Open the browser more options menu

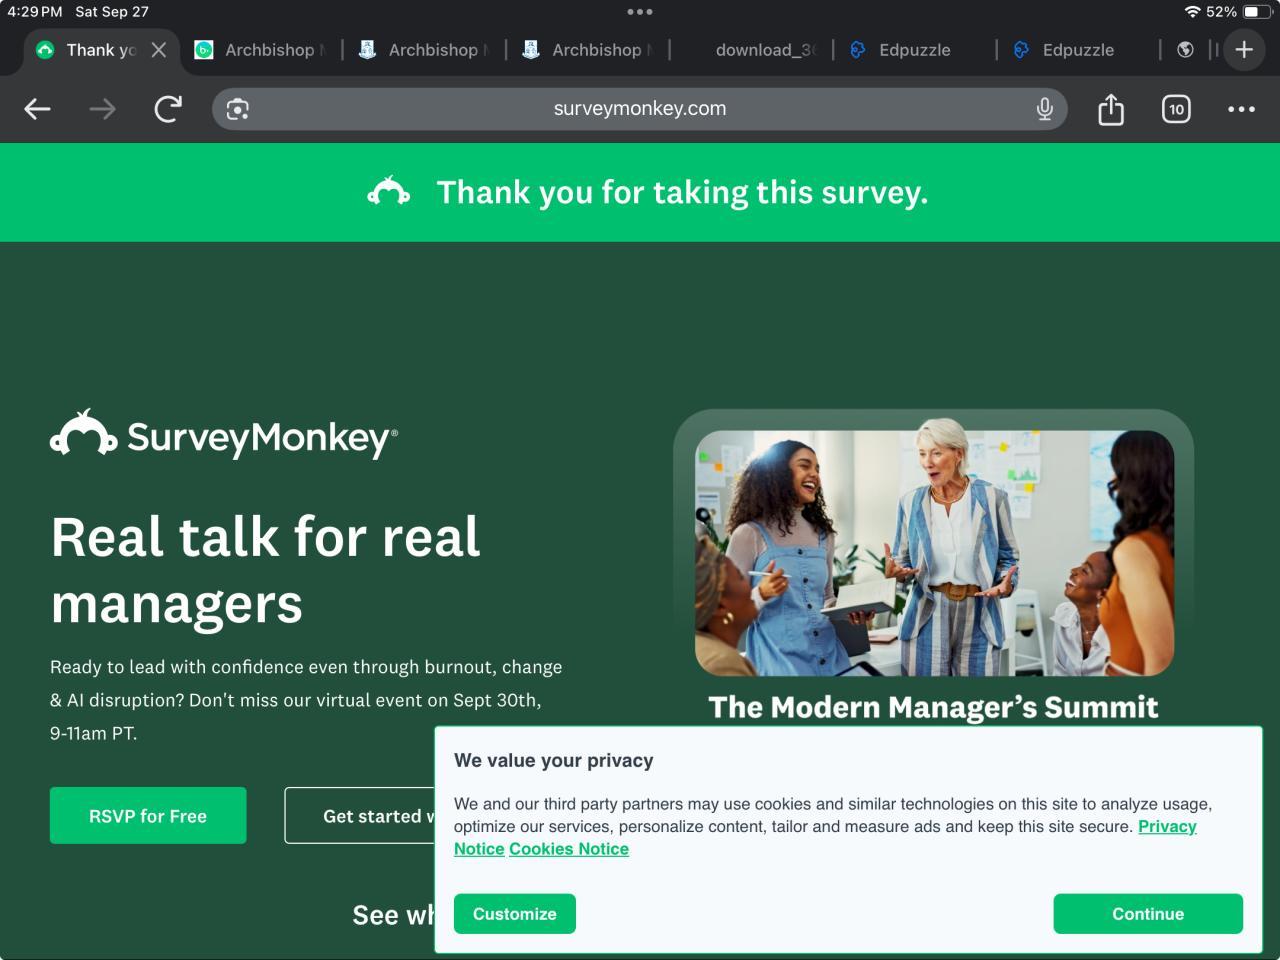(1241, 109)
